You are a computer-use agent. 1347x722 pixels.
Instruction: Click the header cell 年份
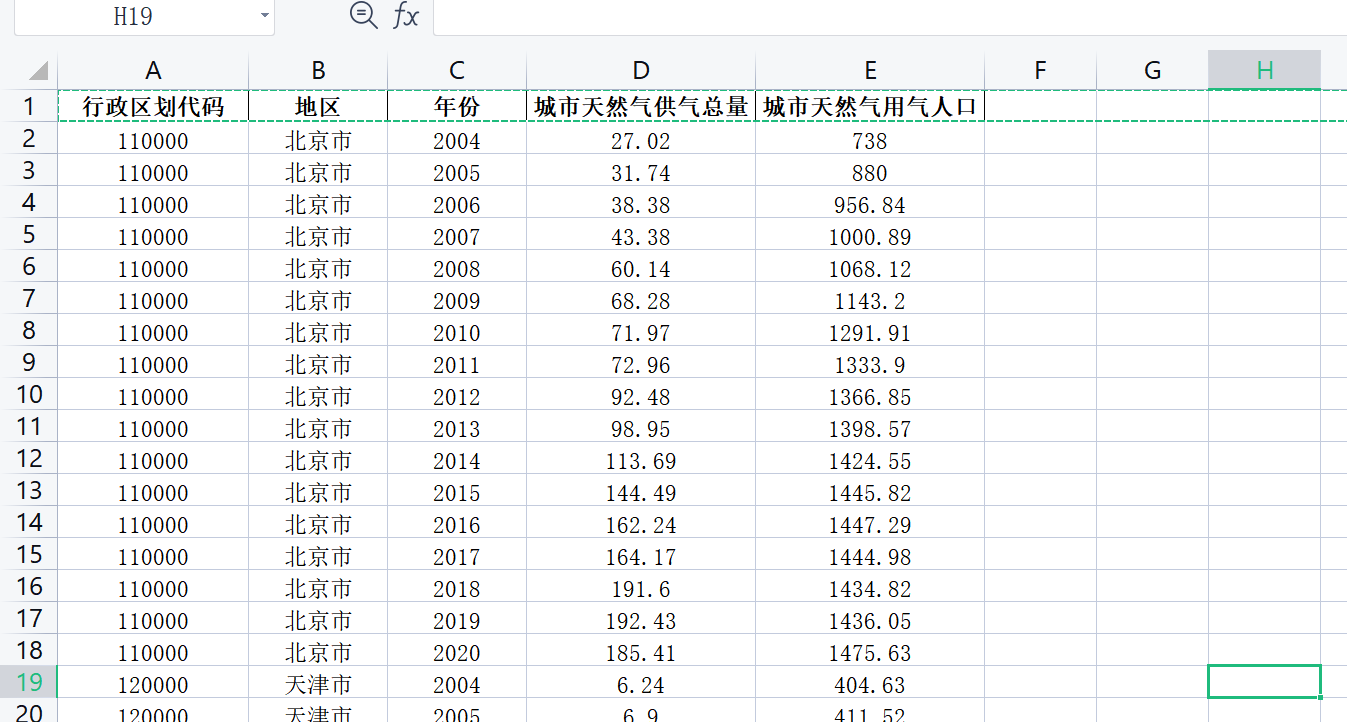[457, 106]
